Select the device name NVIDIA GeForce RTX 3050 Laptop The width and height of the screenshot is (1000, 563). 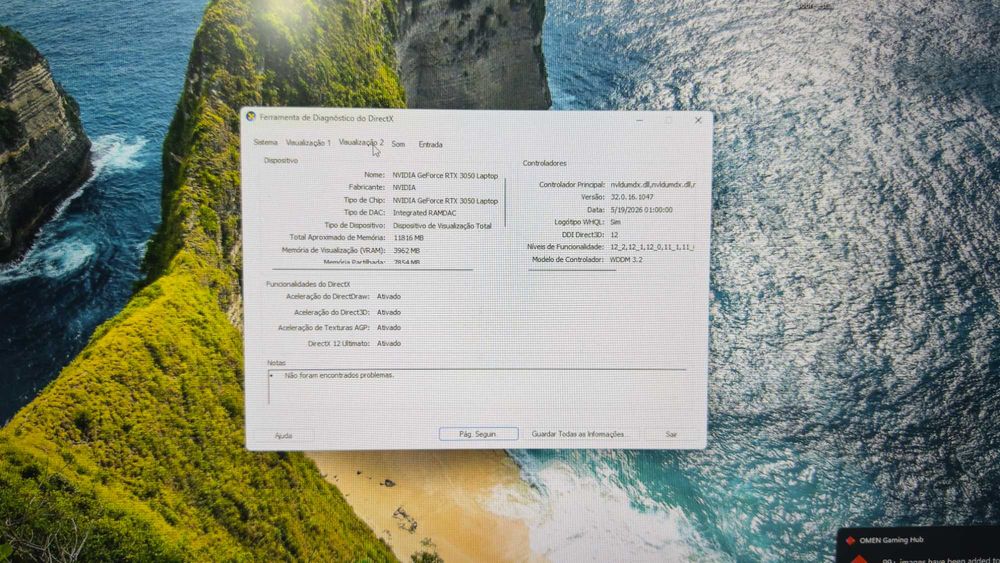[445, 175]
